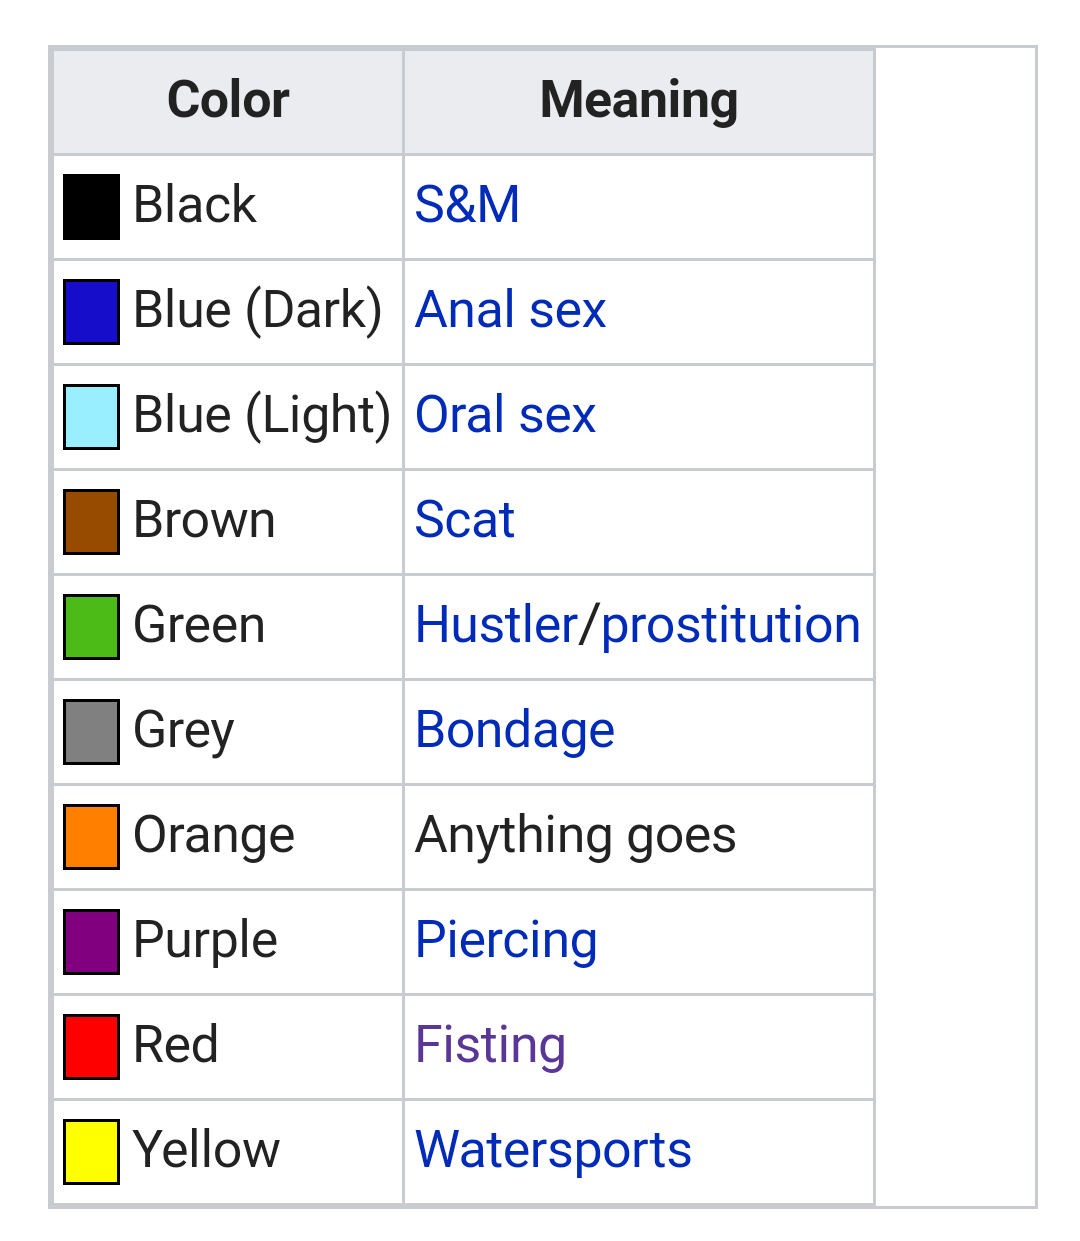1080x1241 pixels.
Task: Open the Scat link
Action: pos(464,520)
